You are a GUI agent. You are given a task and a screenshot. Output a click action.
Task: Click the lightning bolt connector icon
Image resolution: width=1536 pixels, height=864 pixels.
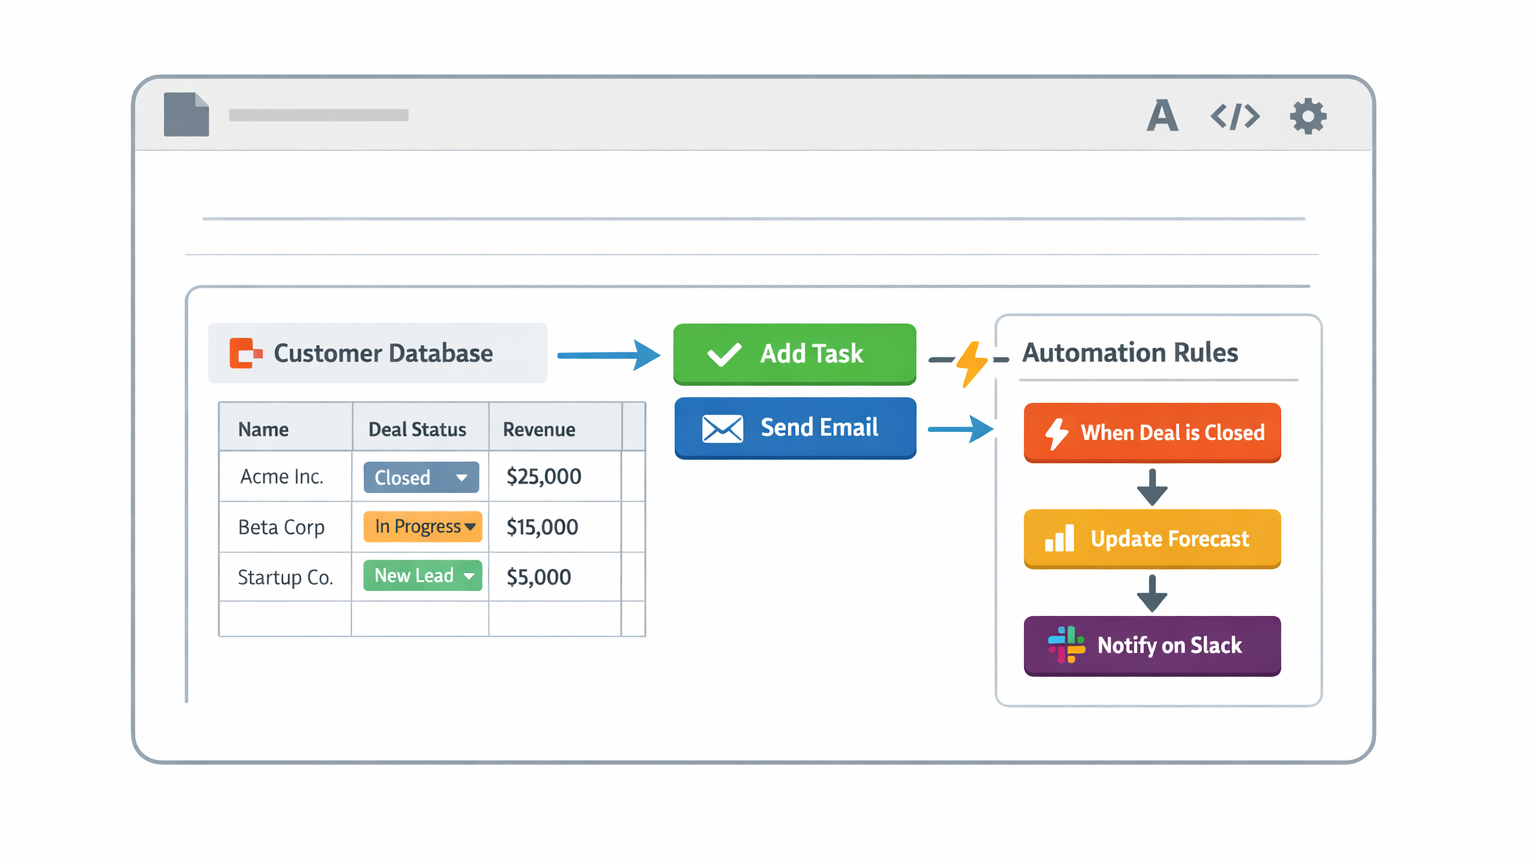click(970, 362)
